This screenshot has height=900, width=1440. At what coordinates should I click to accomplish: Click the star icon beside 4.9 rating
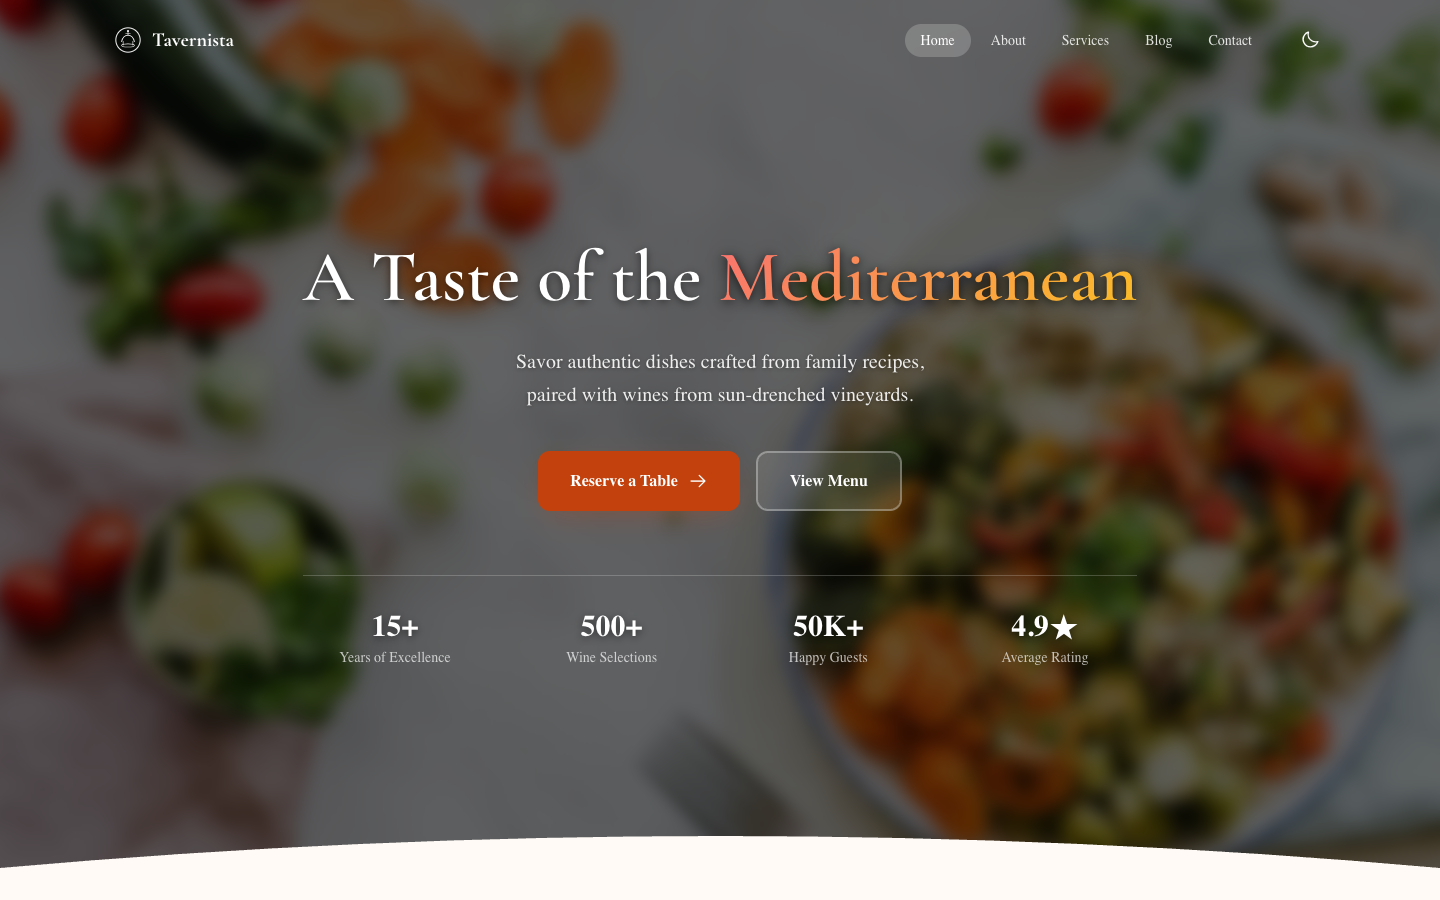1064,627
